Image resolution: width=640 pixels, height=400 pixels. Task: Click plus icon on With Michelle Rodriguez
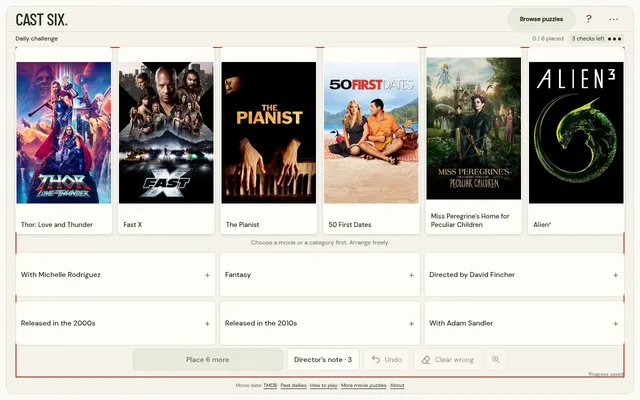207,275
